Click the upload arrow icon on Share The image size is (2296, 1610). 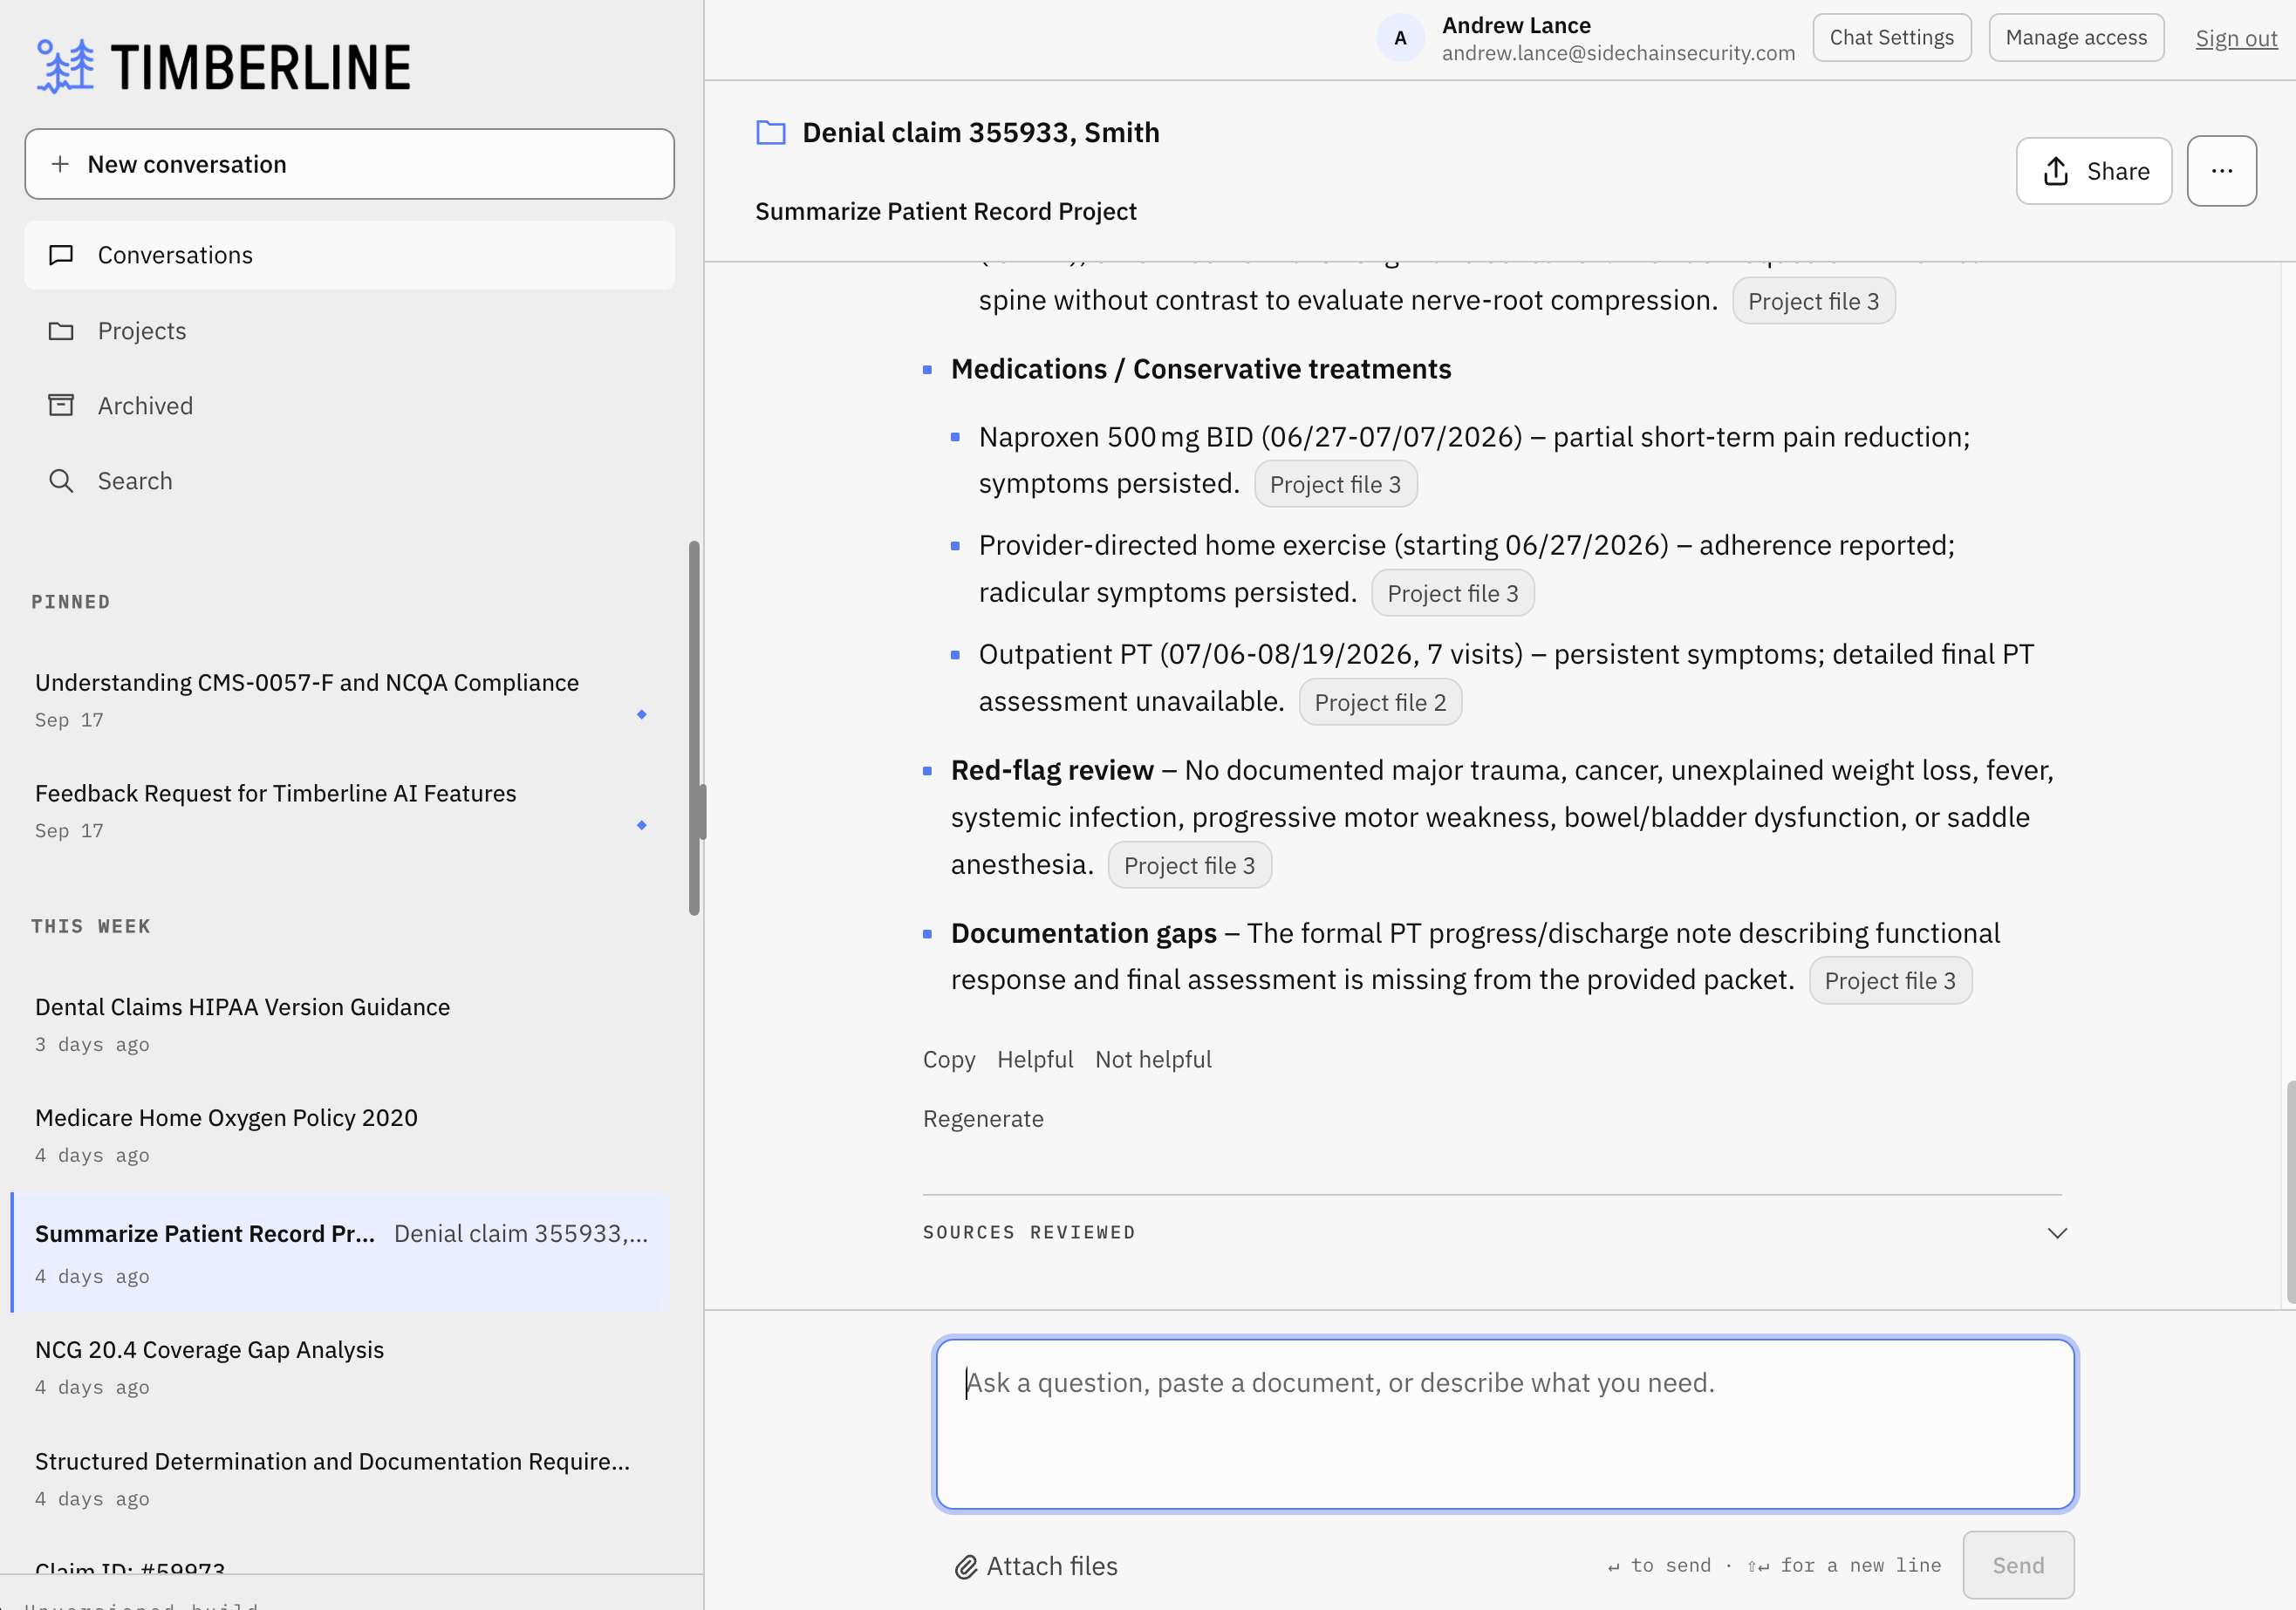(2056, 171)
